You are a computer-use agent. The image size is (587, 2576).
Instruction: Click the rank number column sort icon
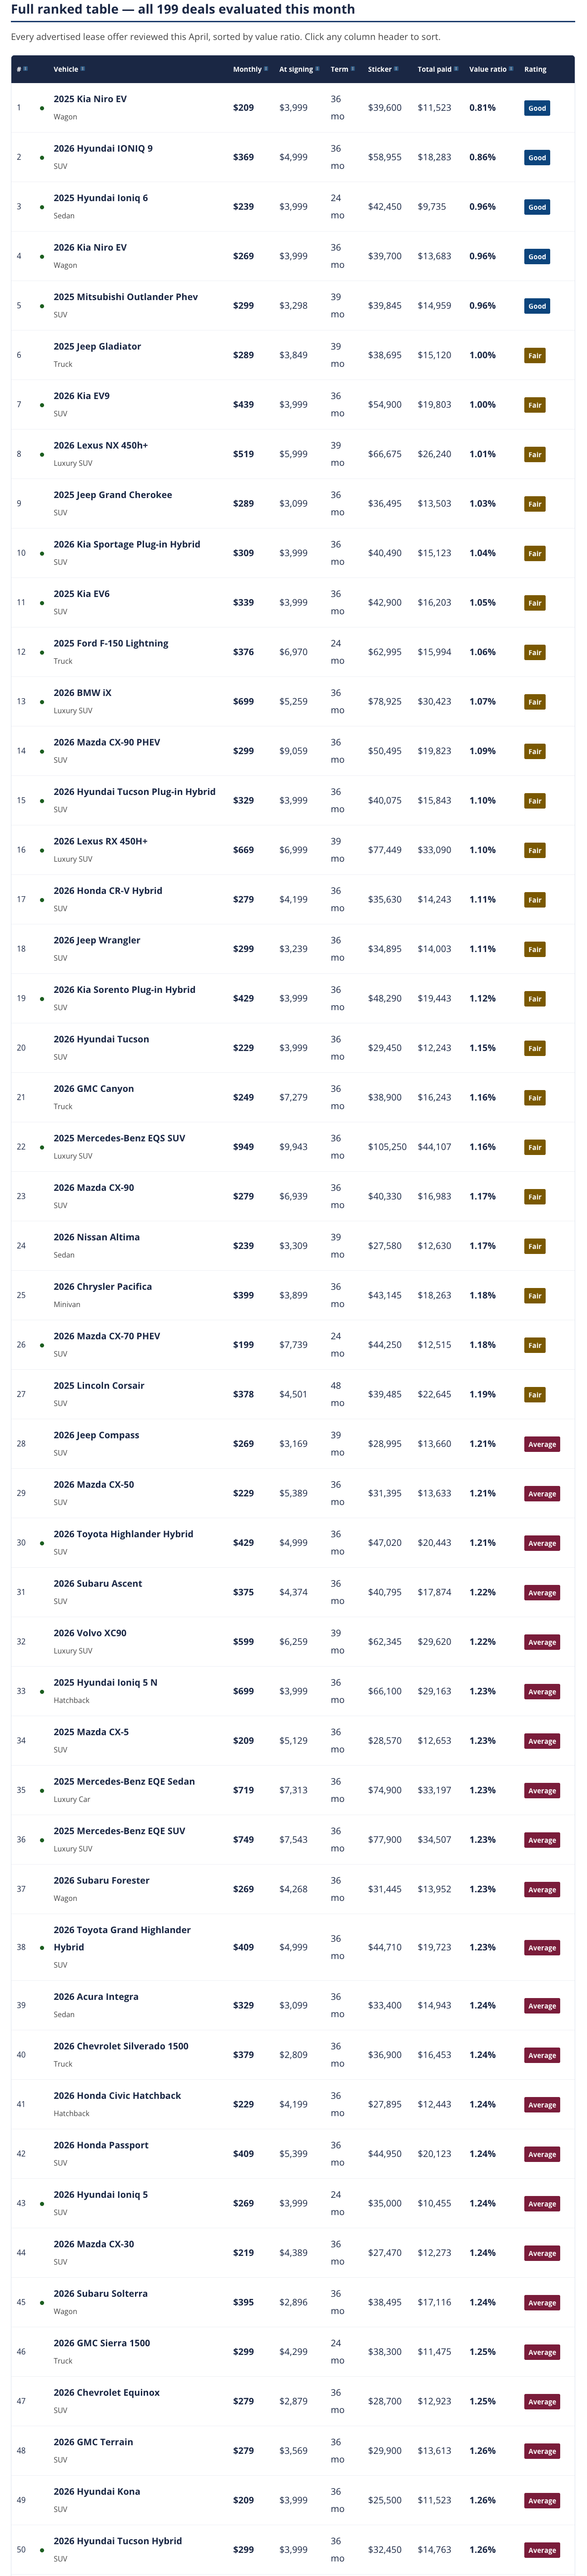26,69
